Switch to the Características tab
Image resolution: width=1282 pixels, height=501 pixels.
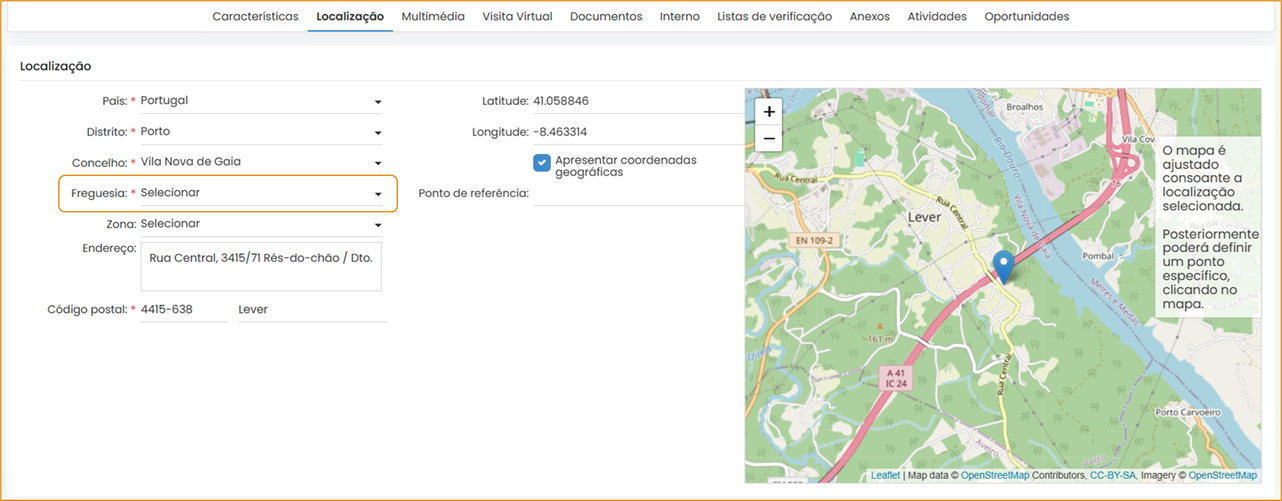[x=255, y=17]
